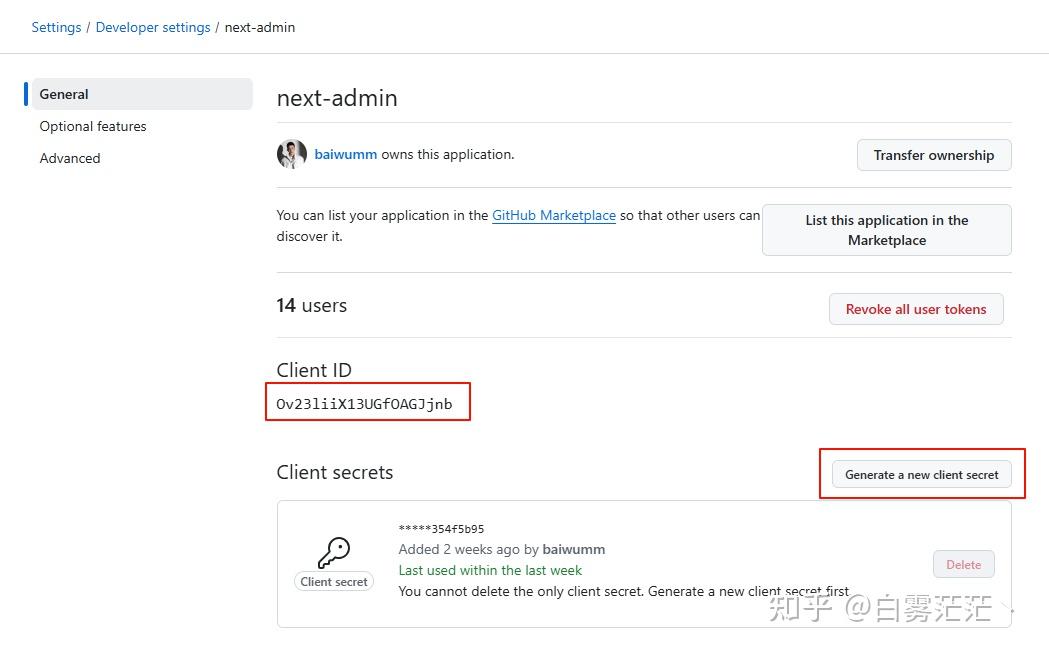This screenshot has width=1049, height=651.
Task: Select the next-admin breadcrumb item
Action: (260, 27)
